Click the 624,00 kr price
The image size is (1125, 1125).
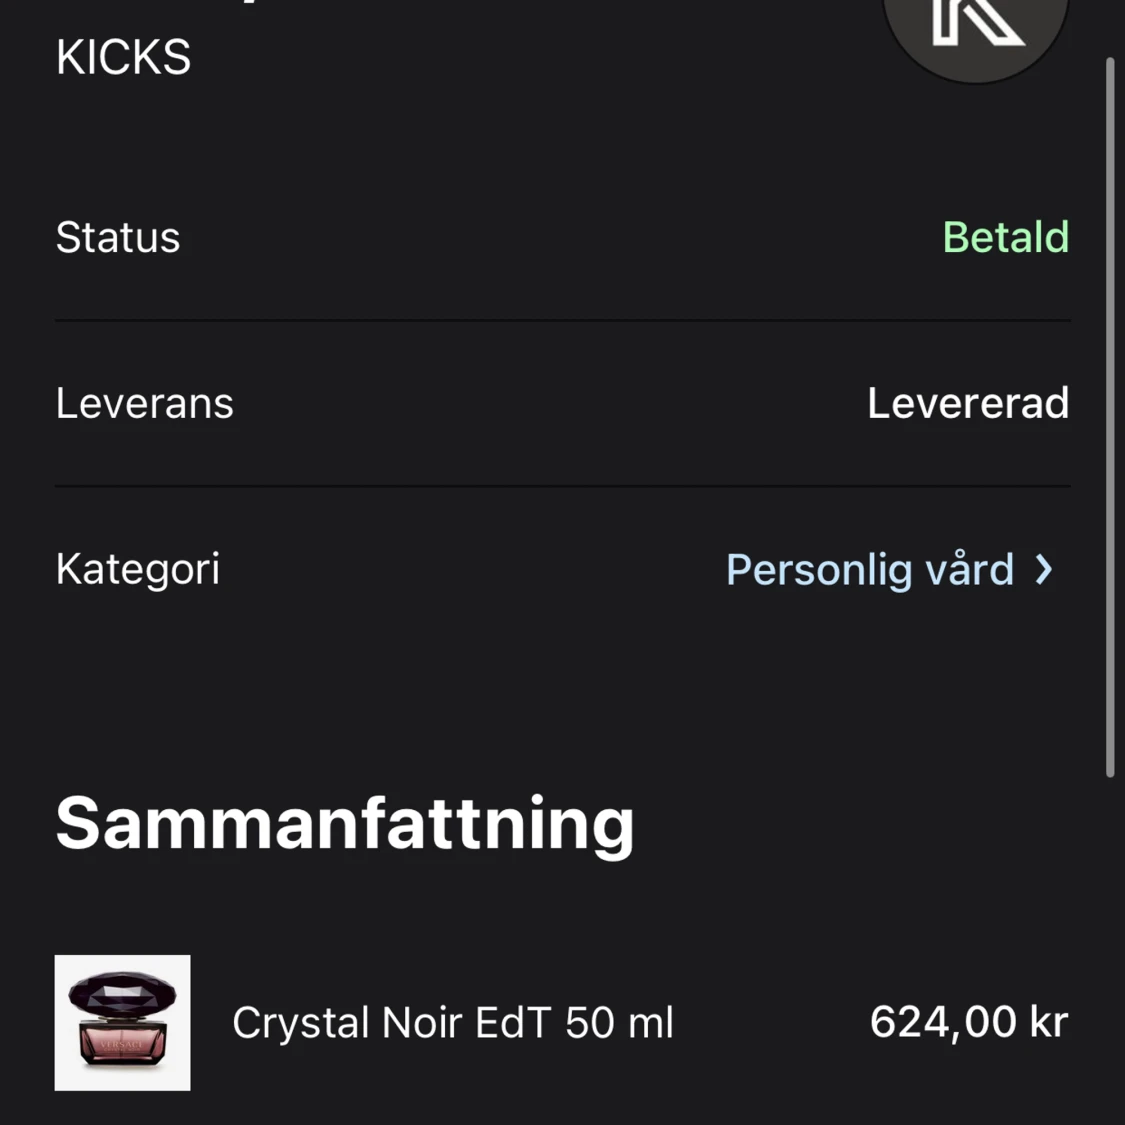coord(968,1022)
